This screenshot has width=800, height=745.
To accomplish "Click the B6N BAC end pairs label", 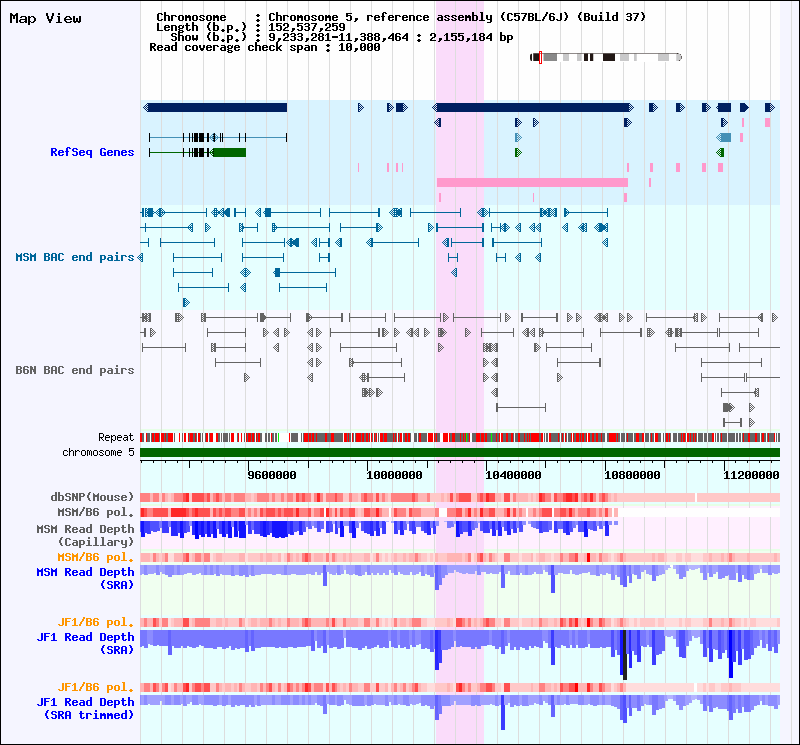I will [x=75, y=370].
